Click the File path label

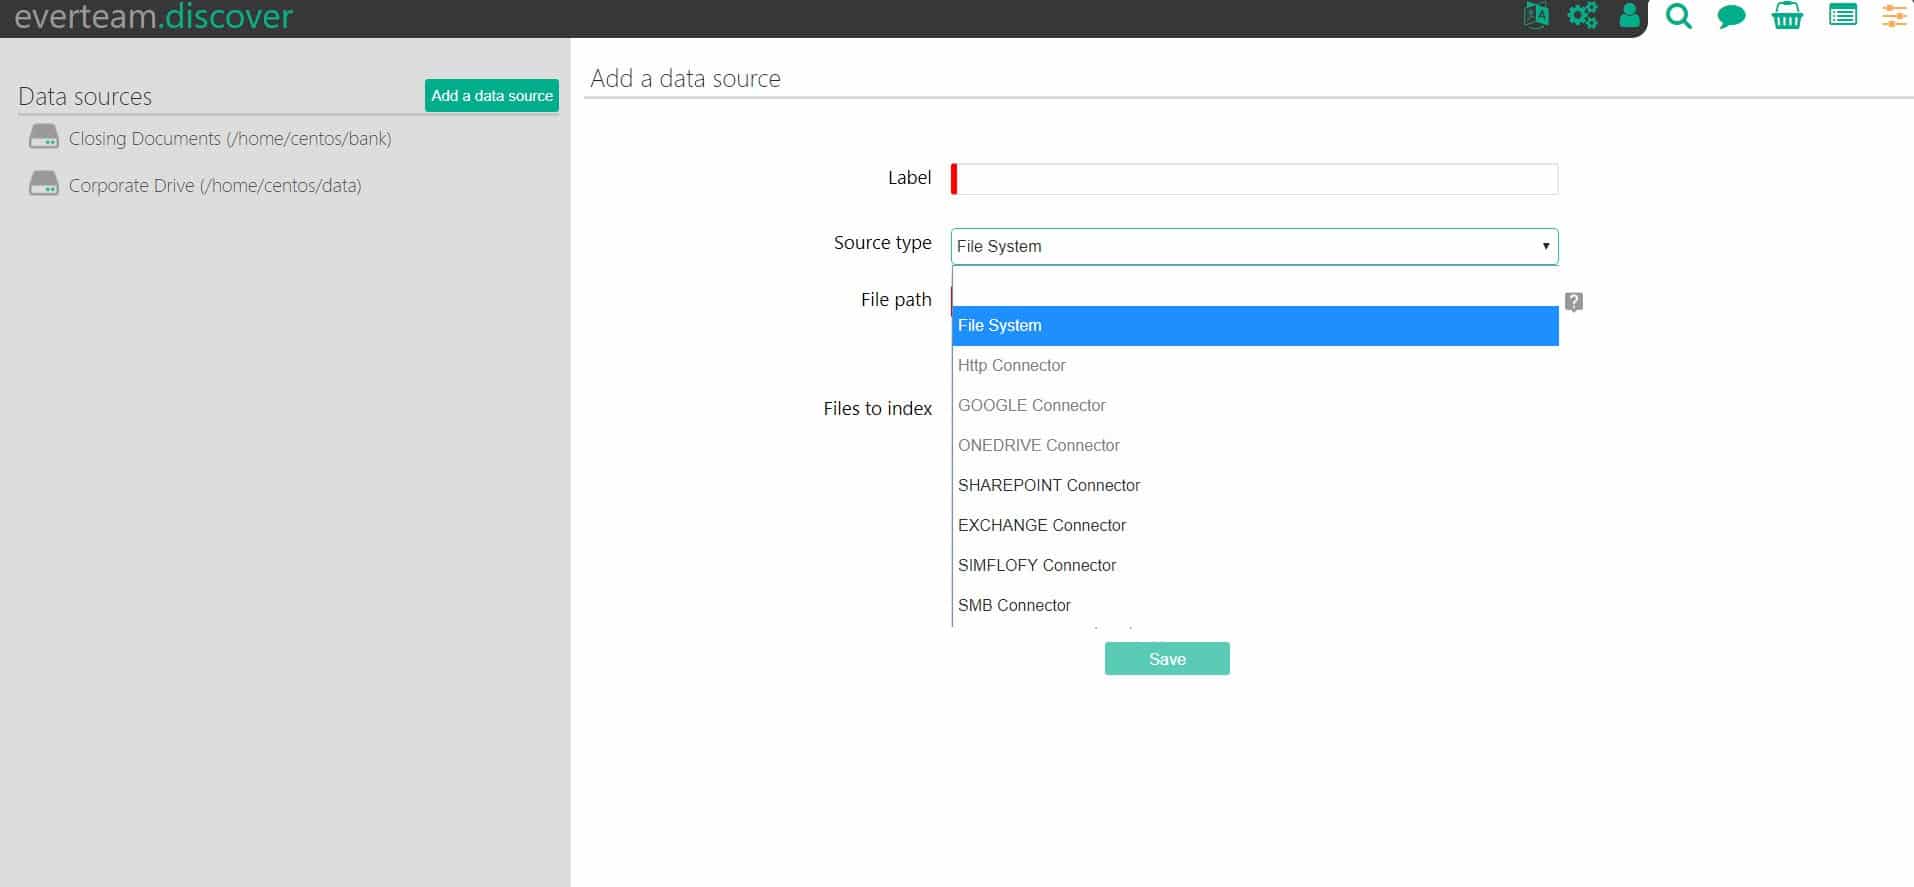[896, 300]
